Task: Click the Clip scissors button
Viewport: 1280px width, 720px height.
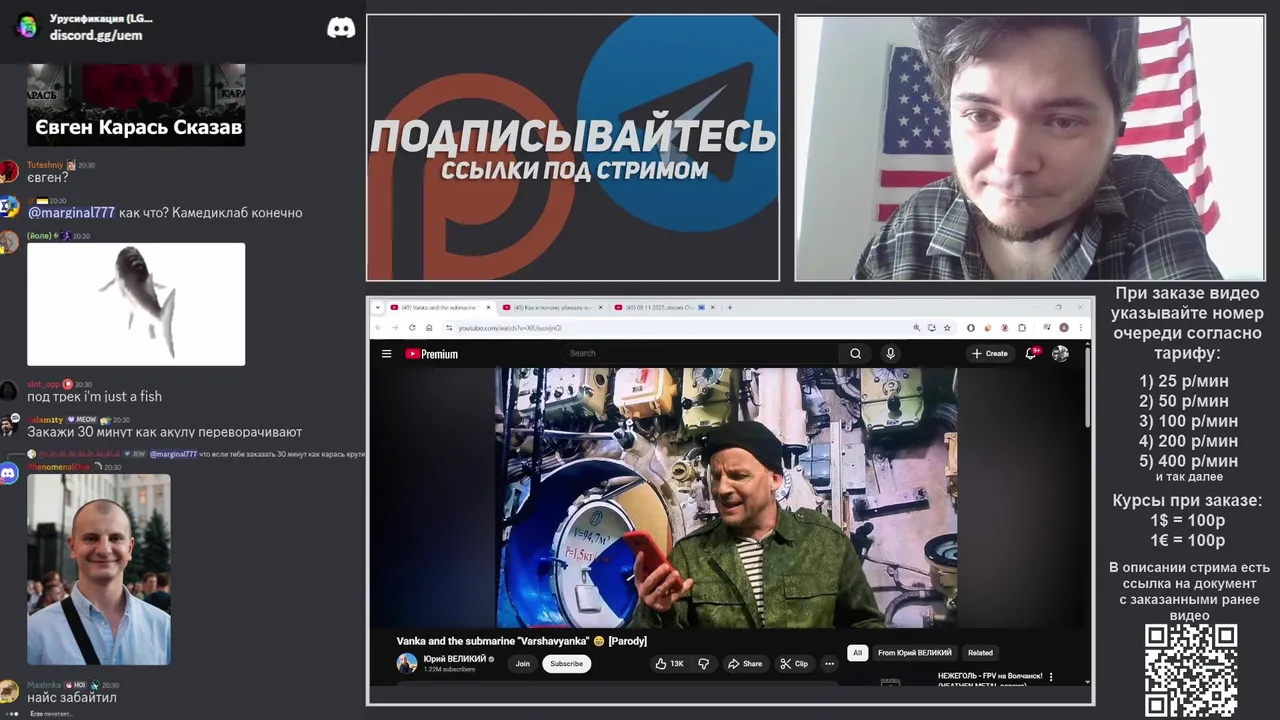Action: (x=794, y=663)
